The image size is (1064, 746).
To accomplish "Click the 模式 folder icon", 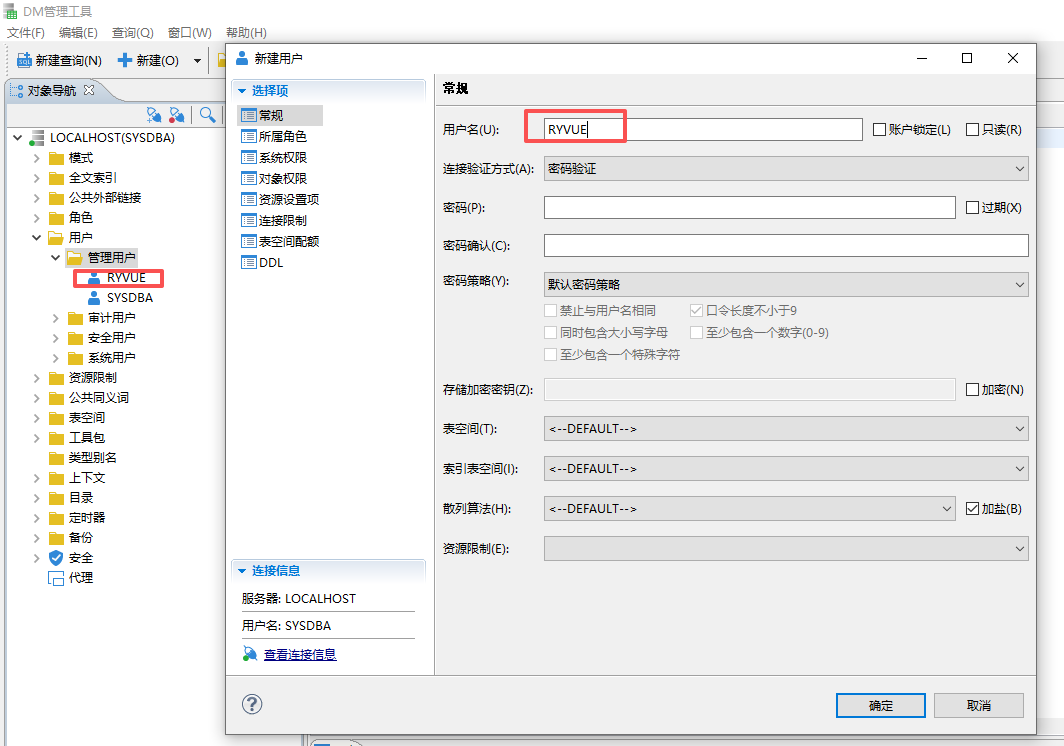I will (x=56, y=158).
